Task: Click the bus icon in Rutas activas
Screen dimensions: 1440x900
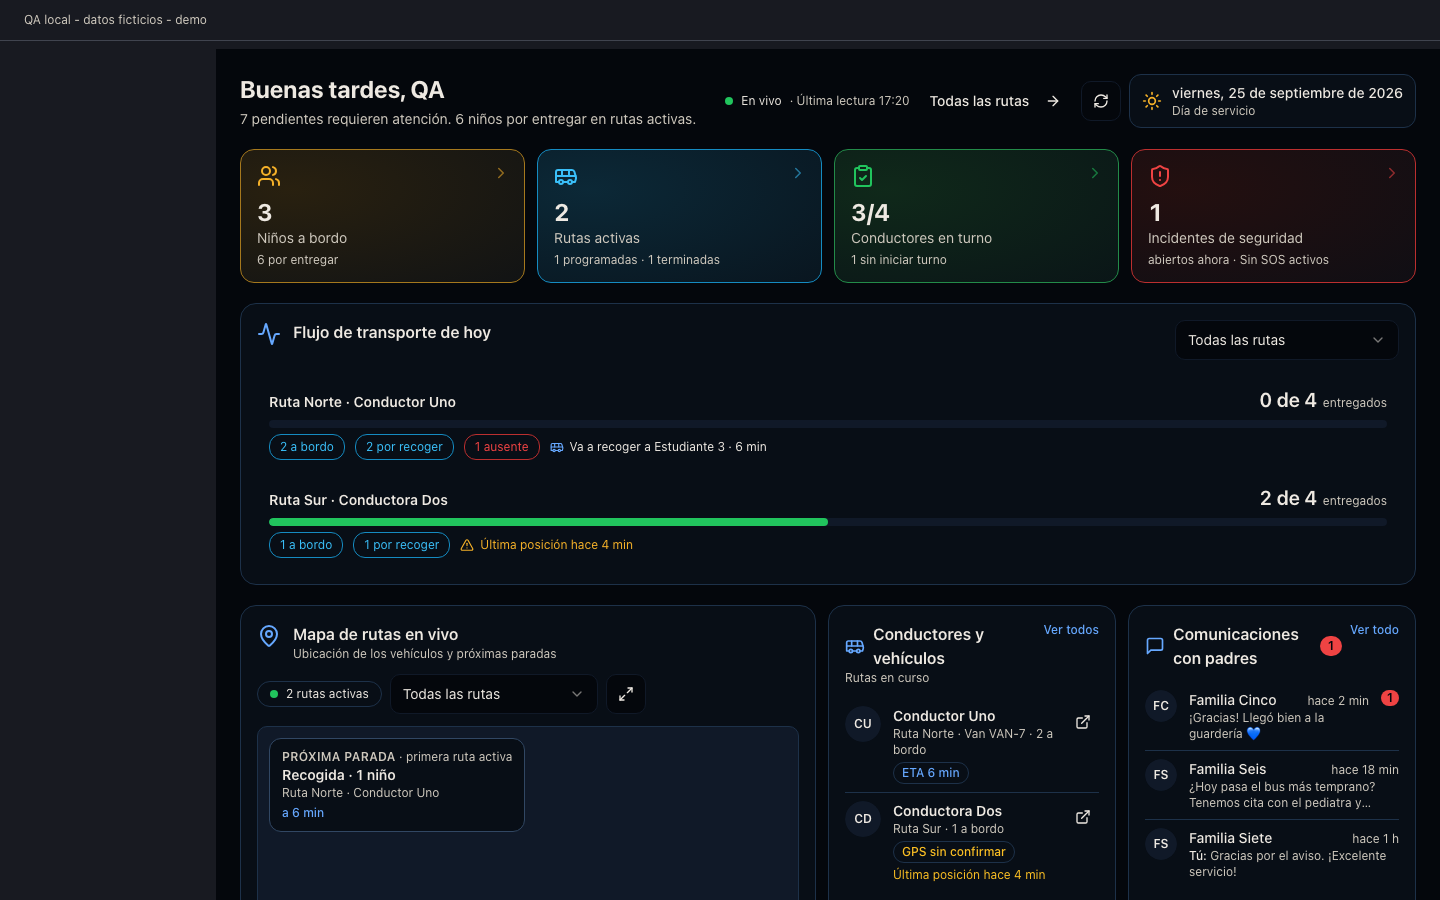Action: point(566,176)
